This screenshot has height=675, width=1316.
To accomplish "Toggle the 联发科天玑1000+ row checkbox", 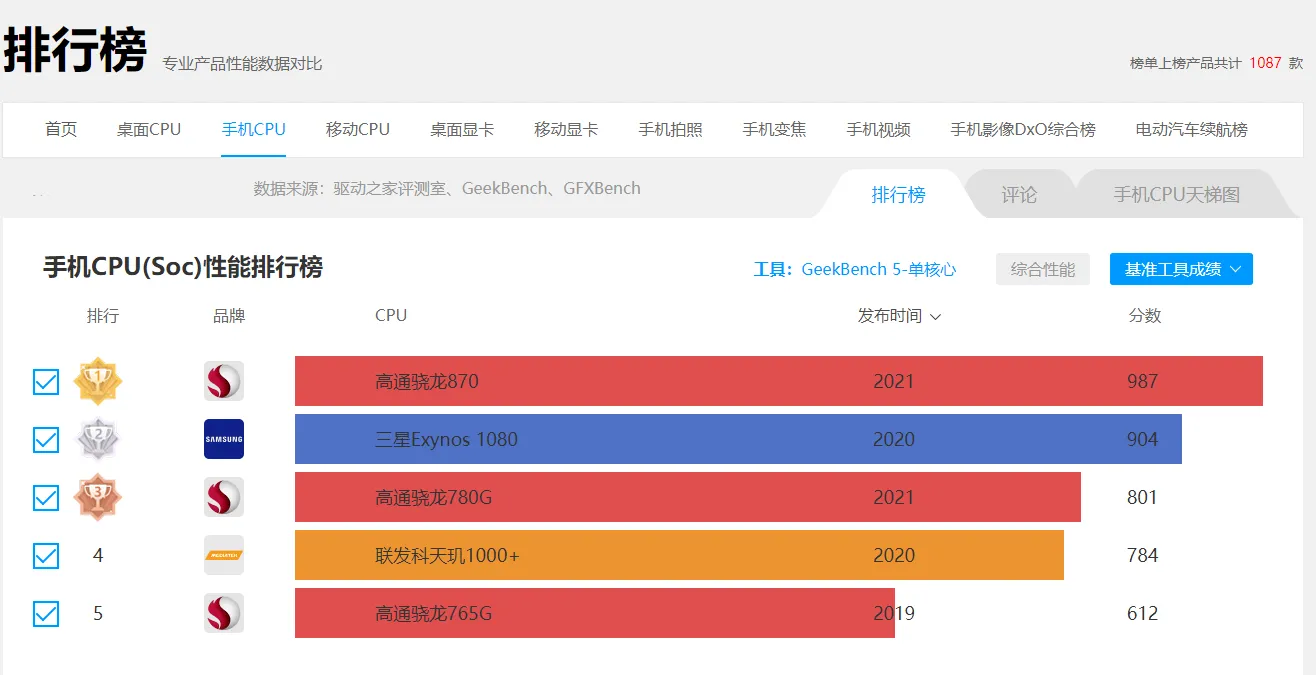I will coord(46,556).
